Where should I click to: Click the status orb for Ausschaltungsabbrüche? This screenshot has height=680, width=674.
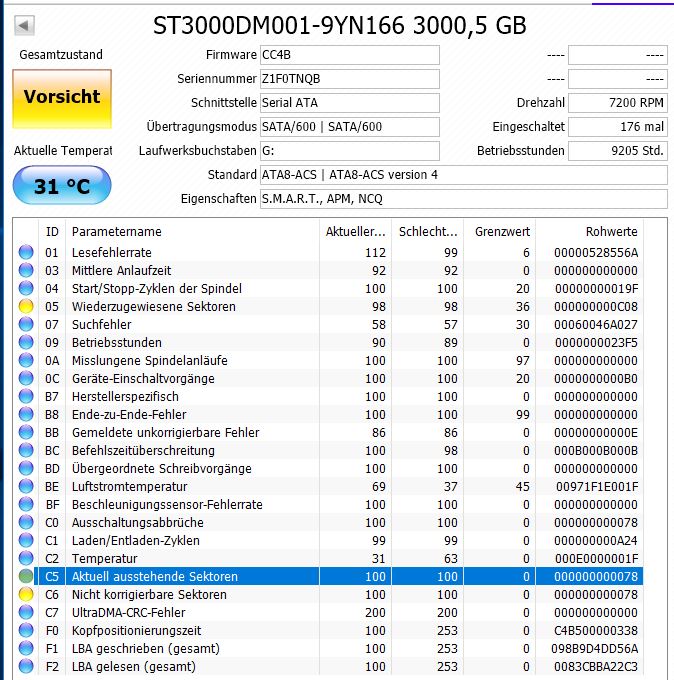[26, 522]
